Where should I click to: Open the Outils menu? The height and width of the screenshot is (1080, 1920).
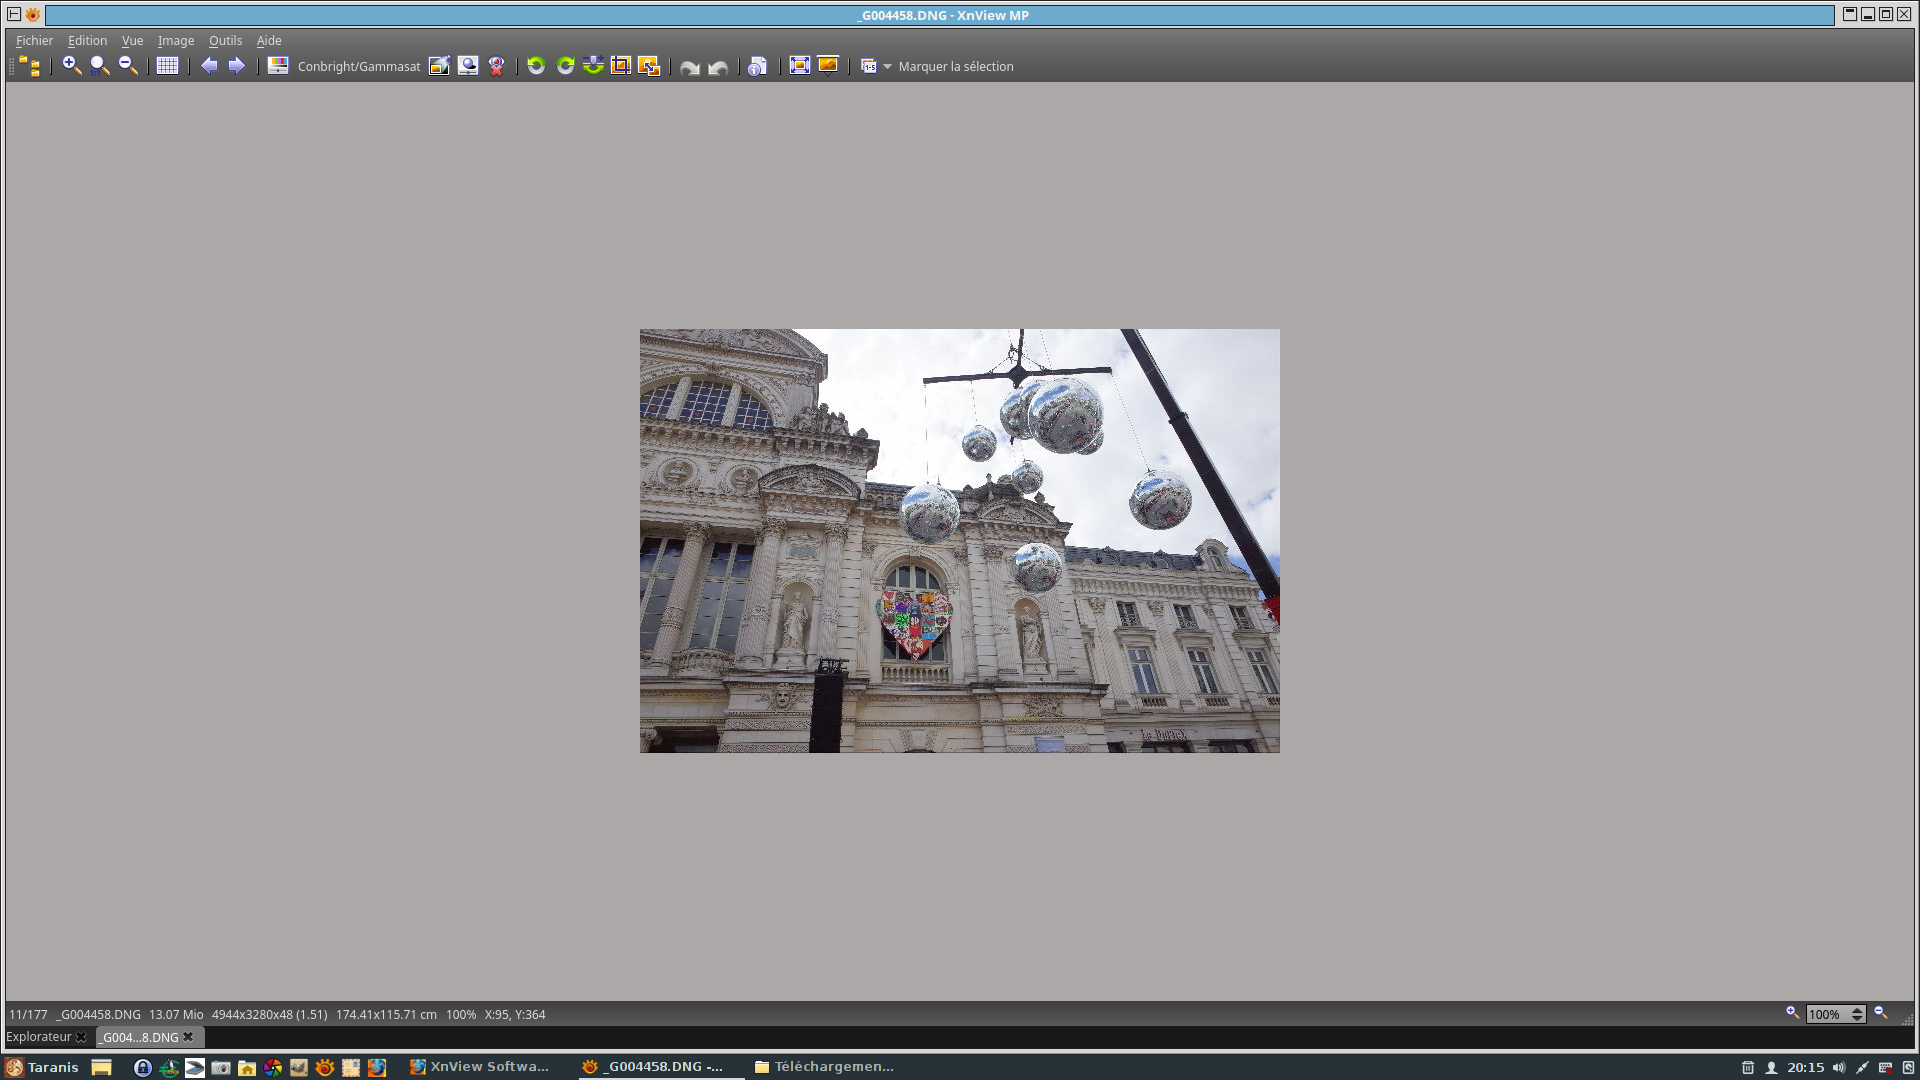point(225,41)
